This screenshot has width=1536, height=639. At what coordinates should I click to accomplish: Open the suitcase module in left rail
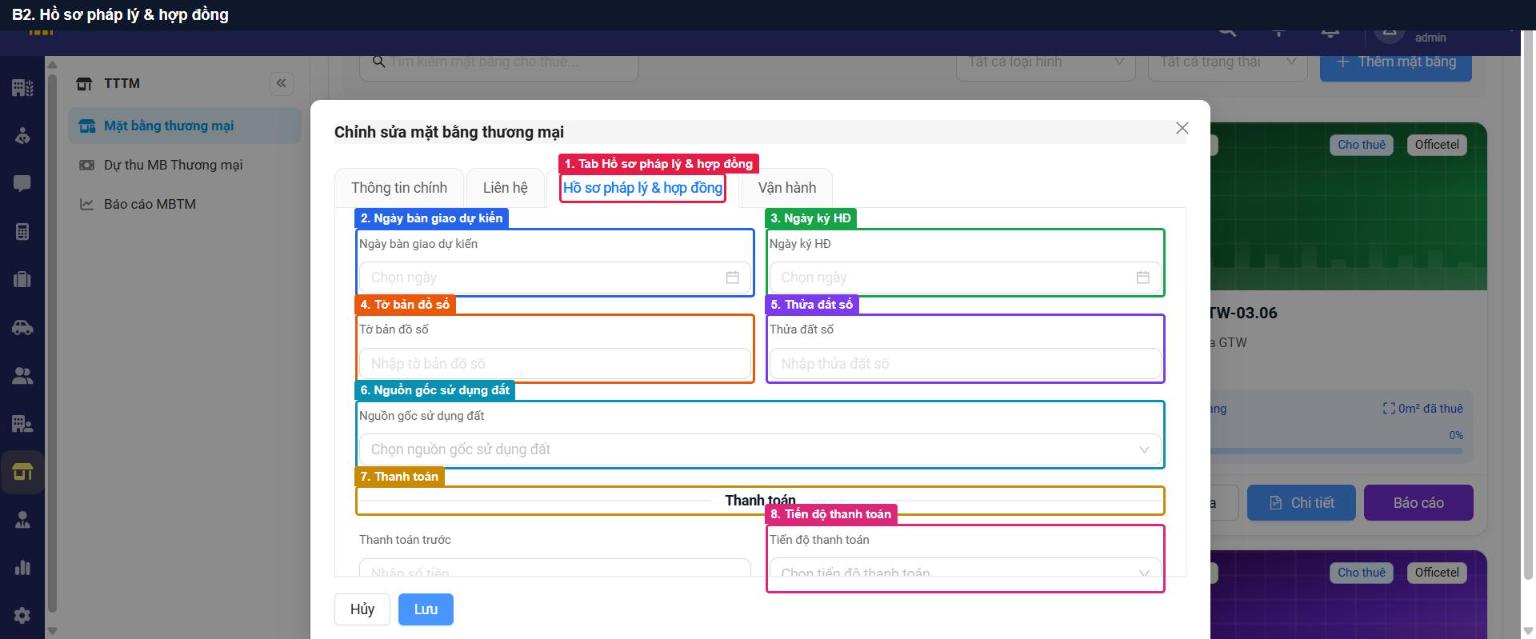[x=21, y=280]
